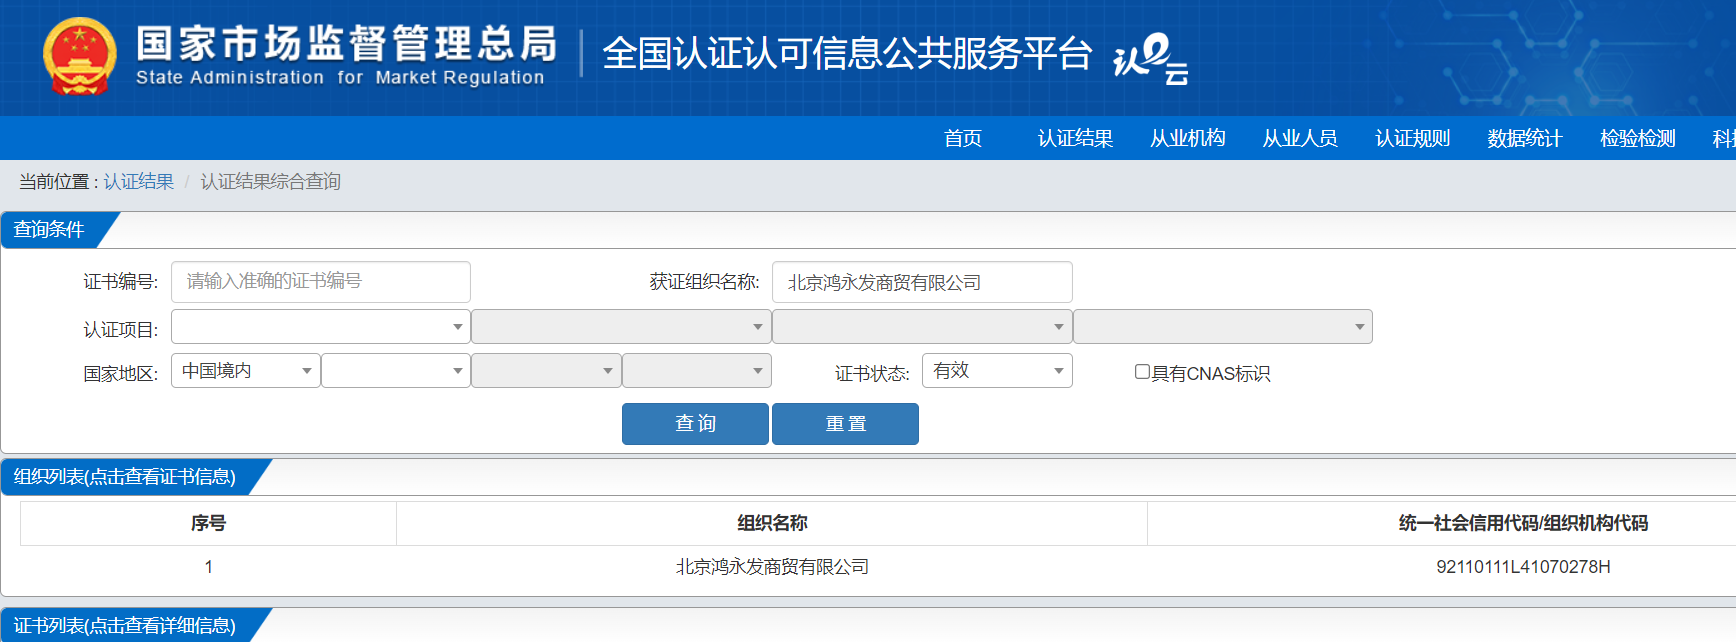The height and width of the screenshot is (642, 1736).
Task: Expand the third 认证项目 dropdown
Action: [922, 326]
